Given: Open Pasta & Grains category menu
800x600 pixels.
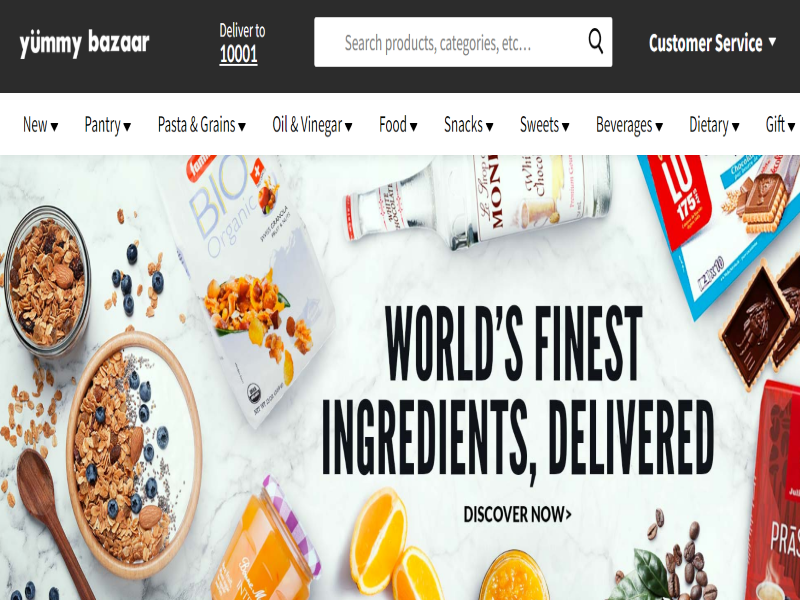Looking at the screenshot, I should 202,124.
